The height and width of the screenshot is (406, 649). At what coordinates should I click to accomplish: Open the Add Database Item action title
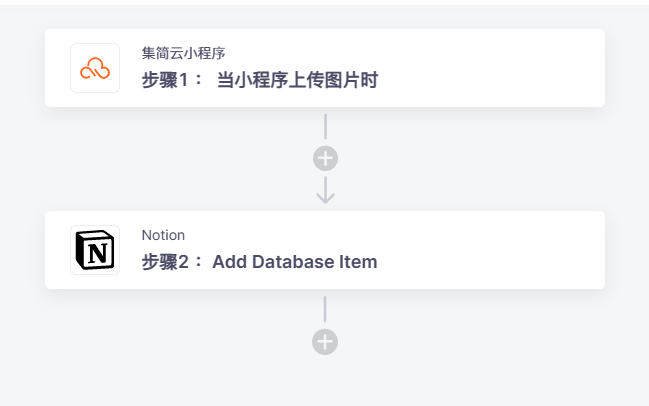(x=294, y=262)
